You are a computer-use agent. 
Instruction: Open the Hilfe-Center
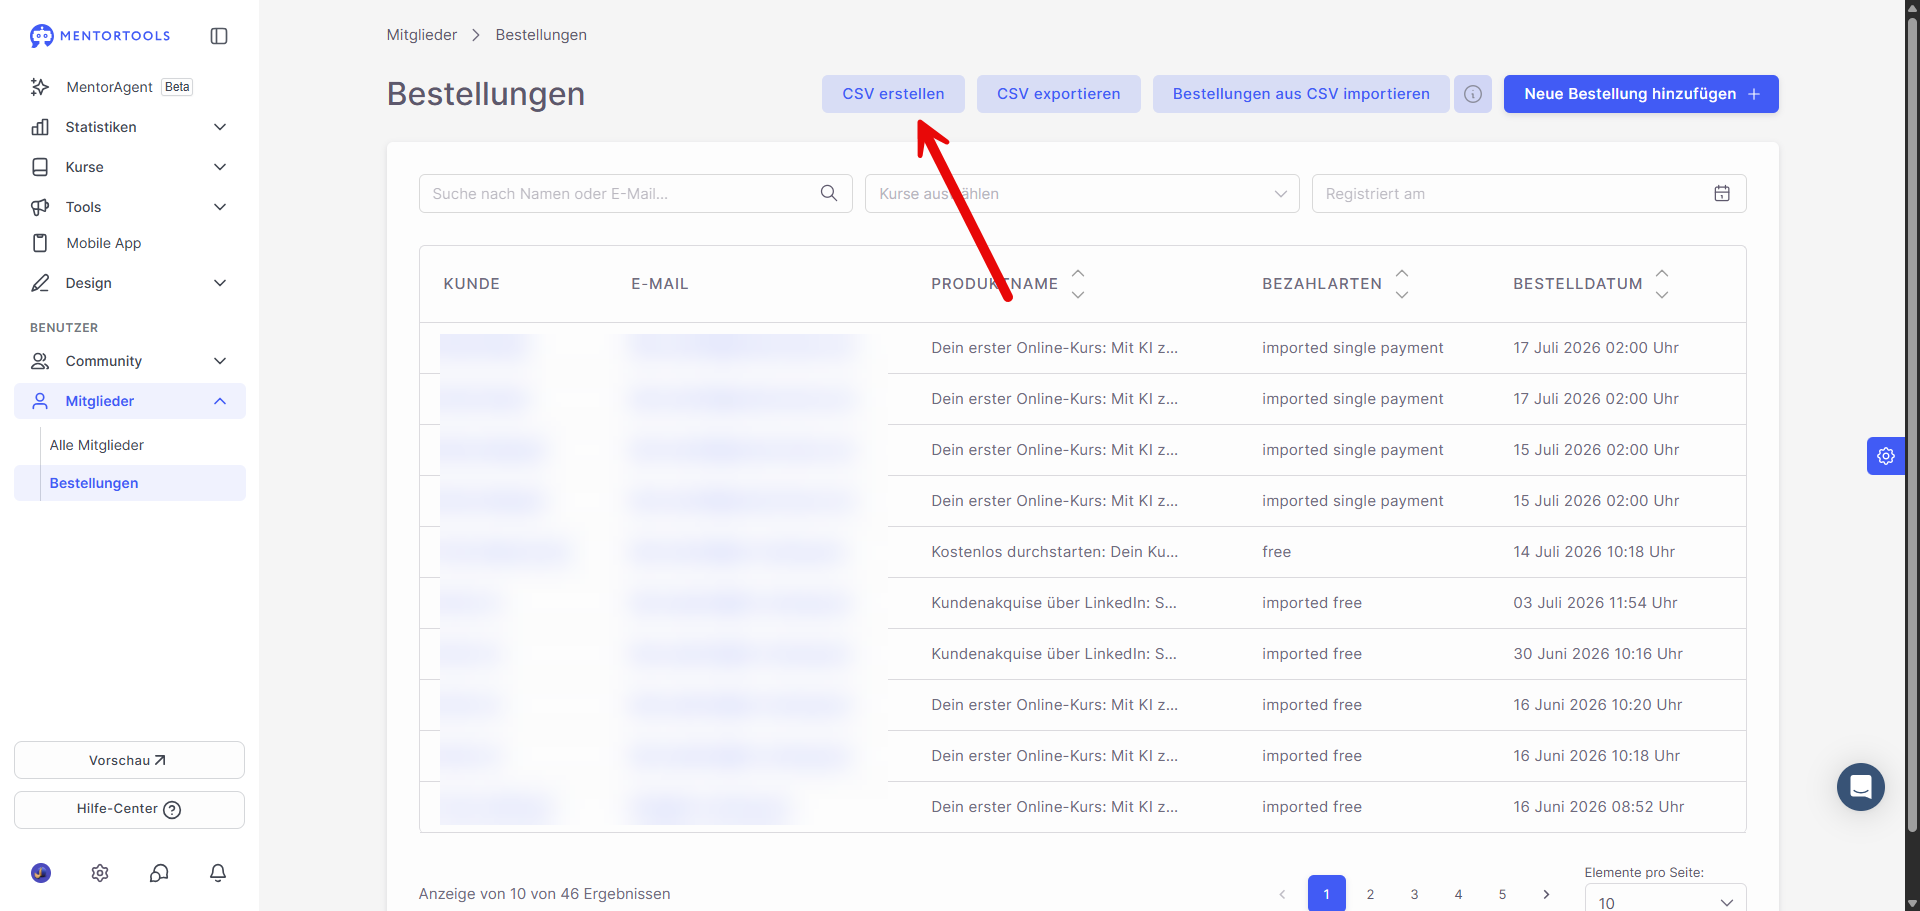[129, 810]
